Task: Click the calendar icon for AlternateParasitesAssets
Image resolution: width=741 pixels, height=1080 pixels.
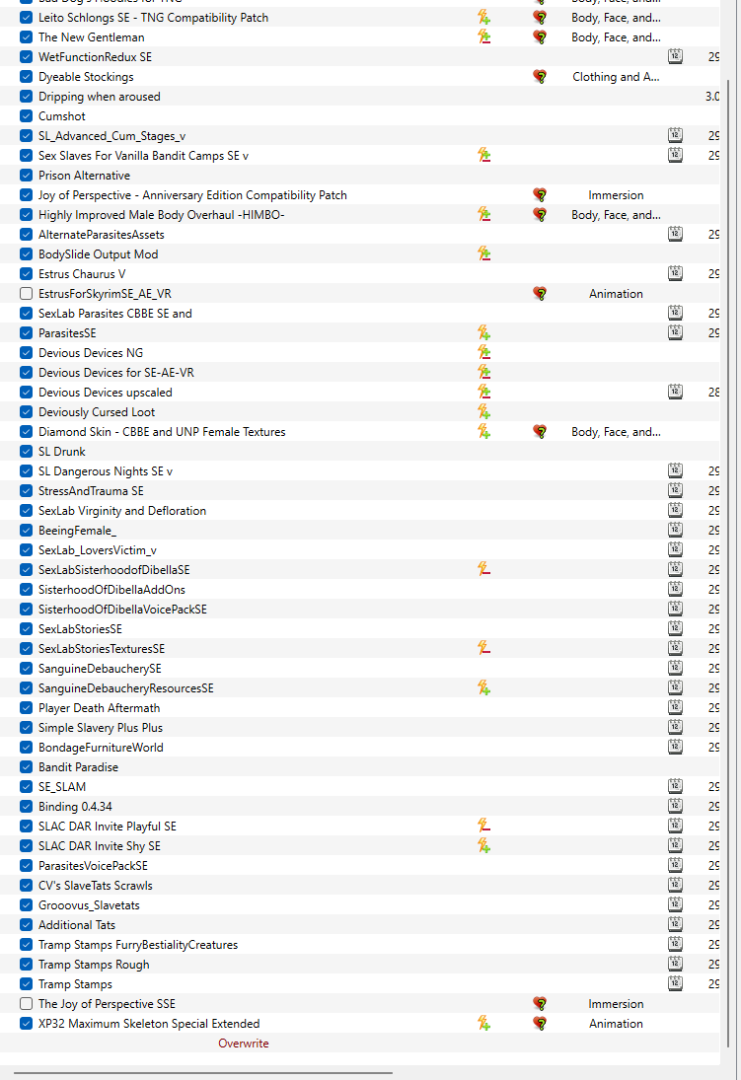Action: tap(676, 234)
